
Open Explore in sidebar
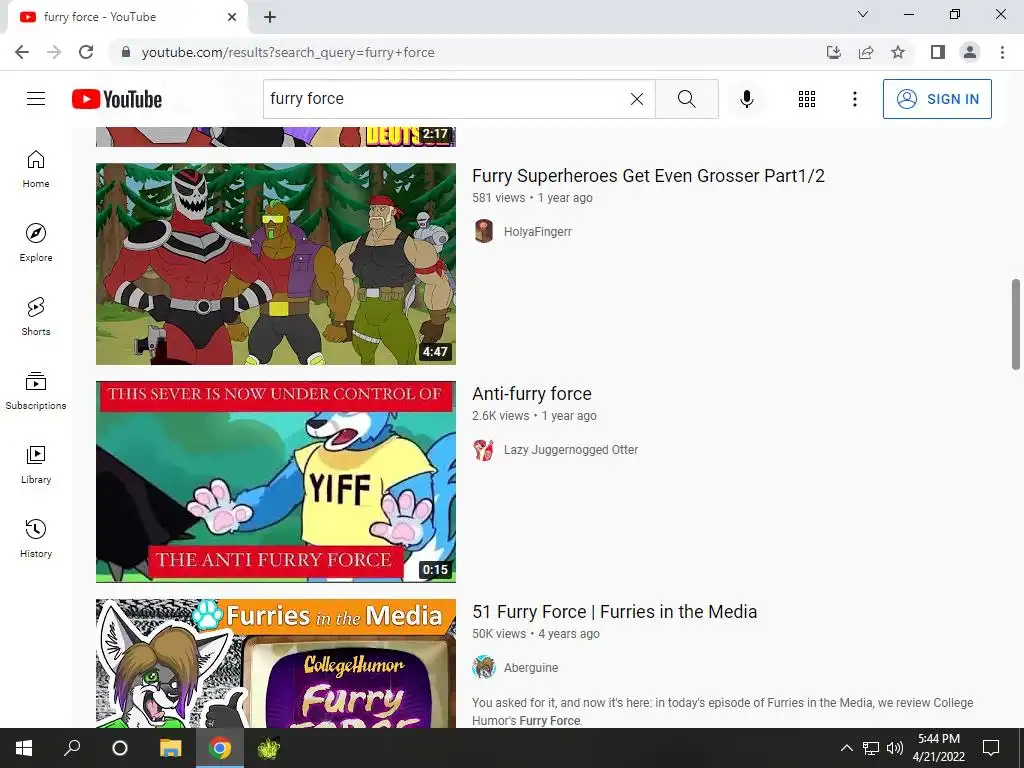(36, 243)
